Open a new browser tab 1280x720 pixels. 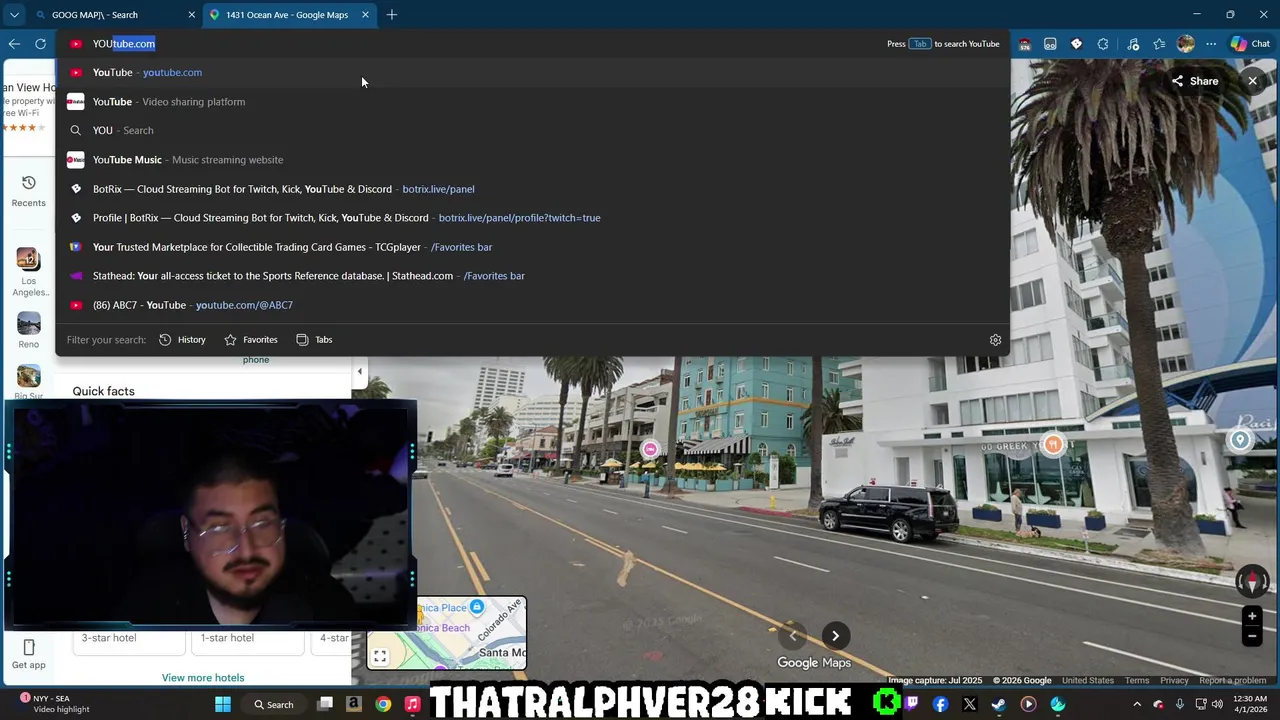pos(392,15)
